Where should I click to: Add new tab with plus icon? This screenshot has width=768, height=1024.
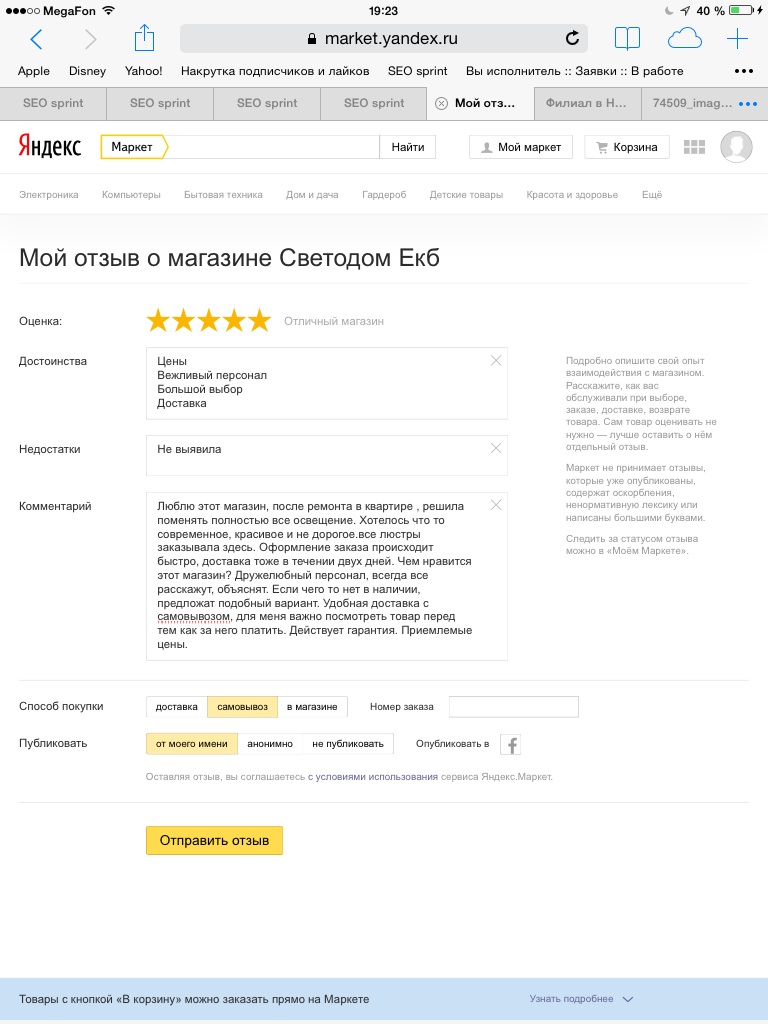click(x=737, y=39)
